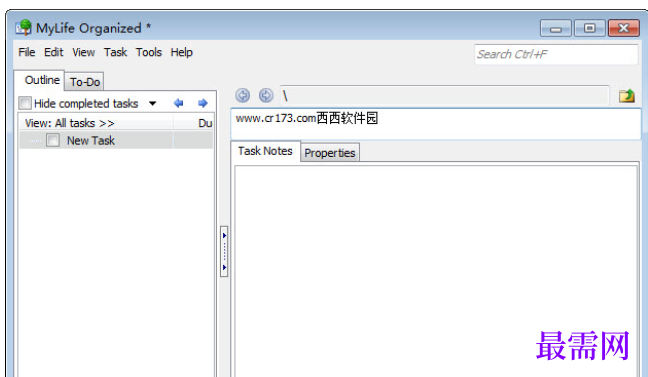
Task: Click the Search Ctrl+F field
Action: click(x=556, y=54)
